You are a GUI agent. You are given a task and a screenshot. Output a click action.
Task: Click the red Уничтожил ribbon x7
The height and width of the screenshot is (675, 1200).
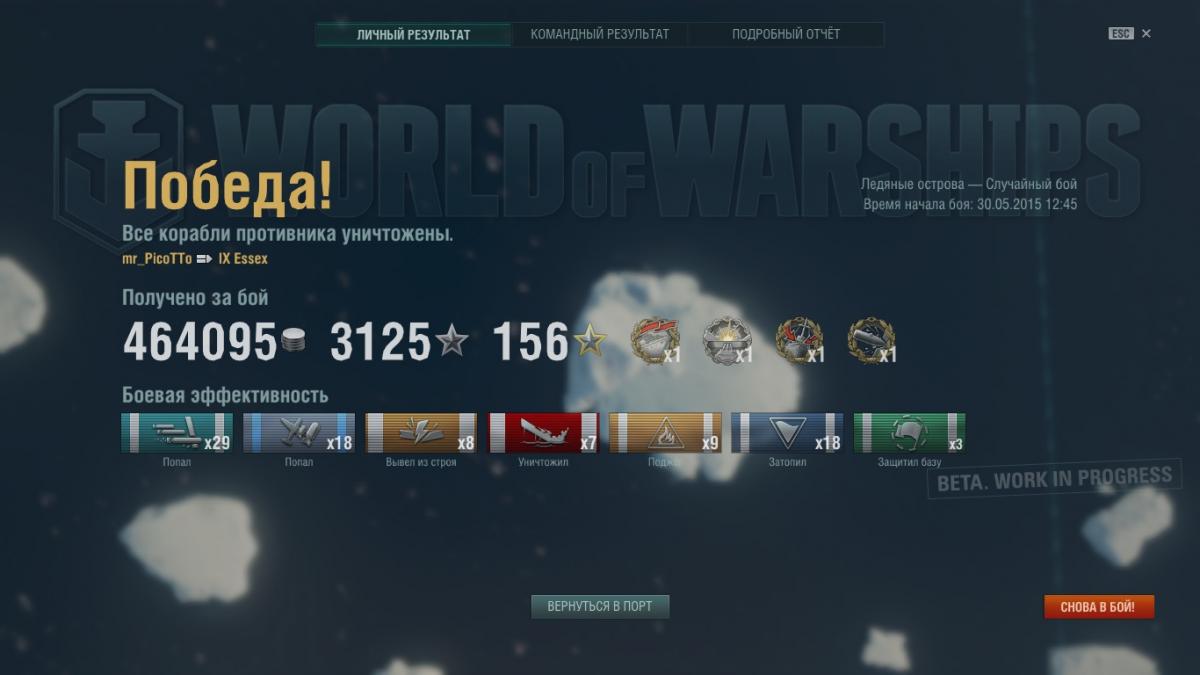[x=543, y=433]
